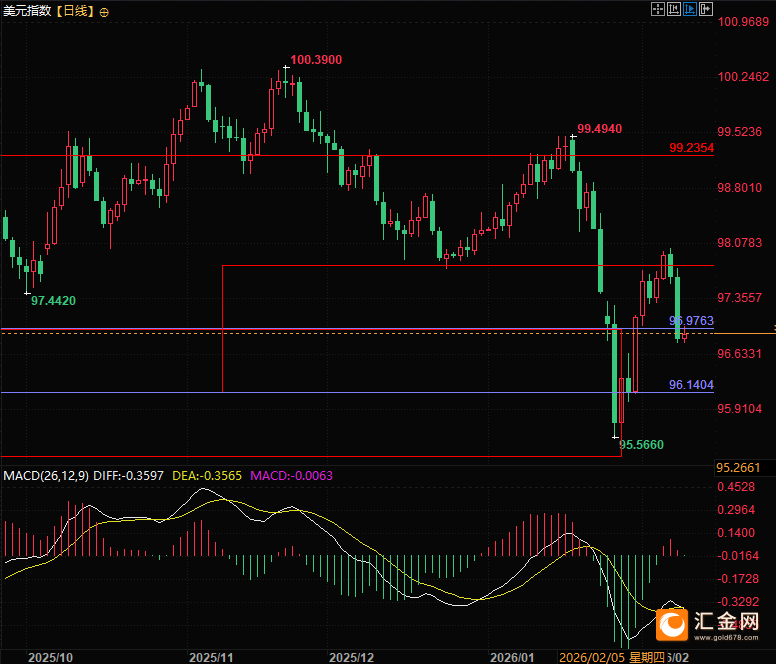The height and width of the screenshot is (664, 776).
Task: Click -0.3292 on the MACD axis
Action: tap(738, 602)
